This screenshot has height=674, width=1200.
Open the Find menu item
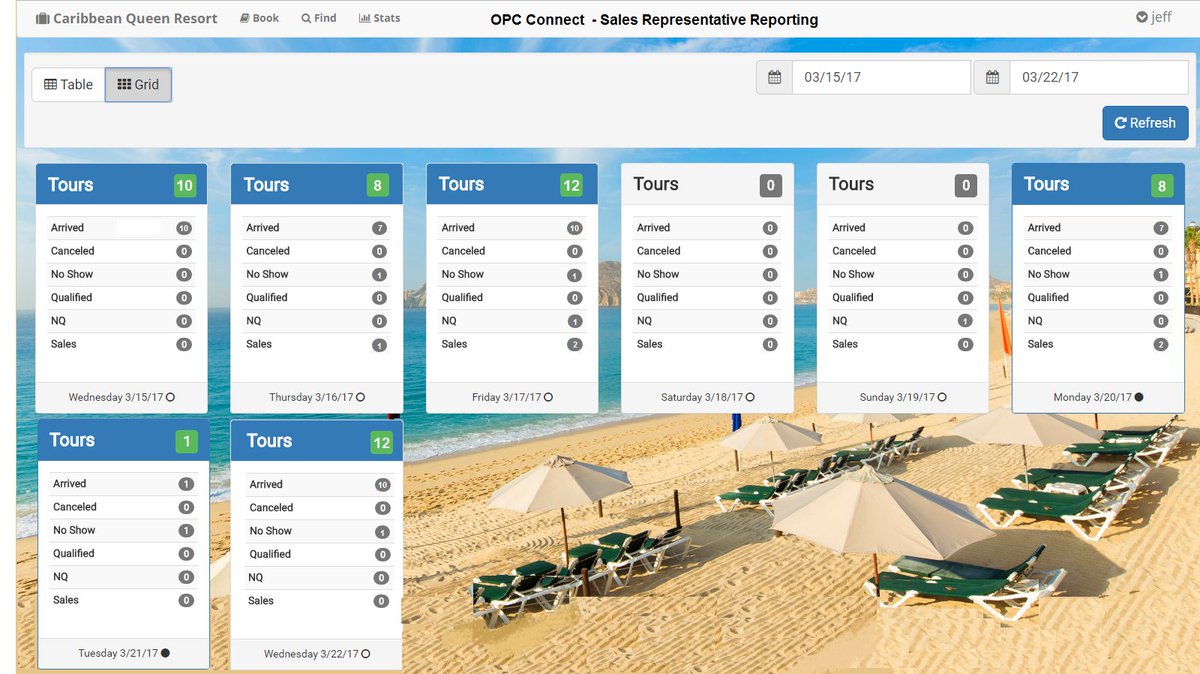319,18
